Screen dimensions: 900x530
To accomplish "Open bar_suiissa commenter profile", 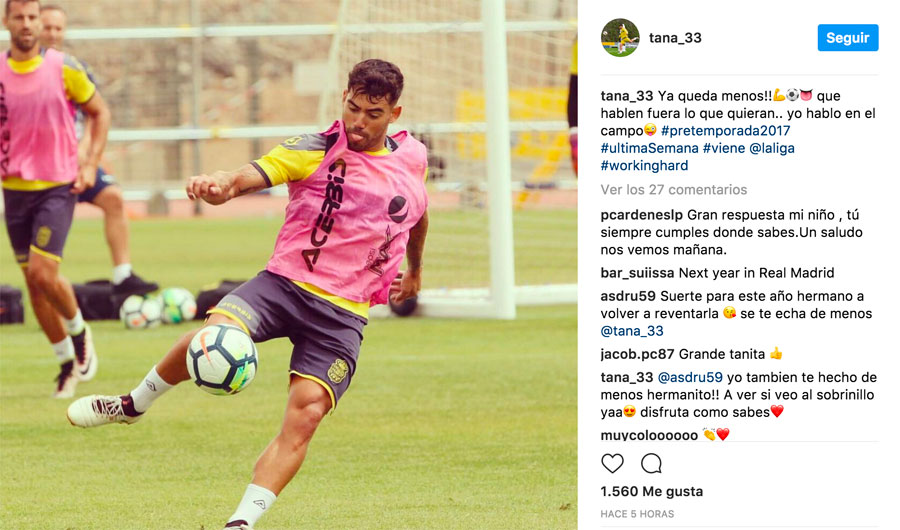I will tap(637, 273).
